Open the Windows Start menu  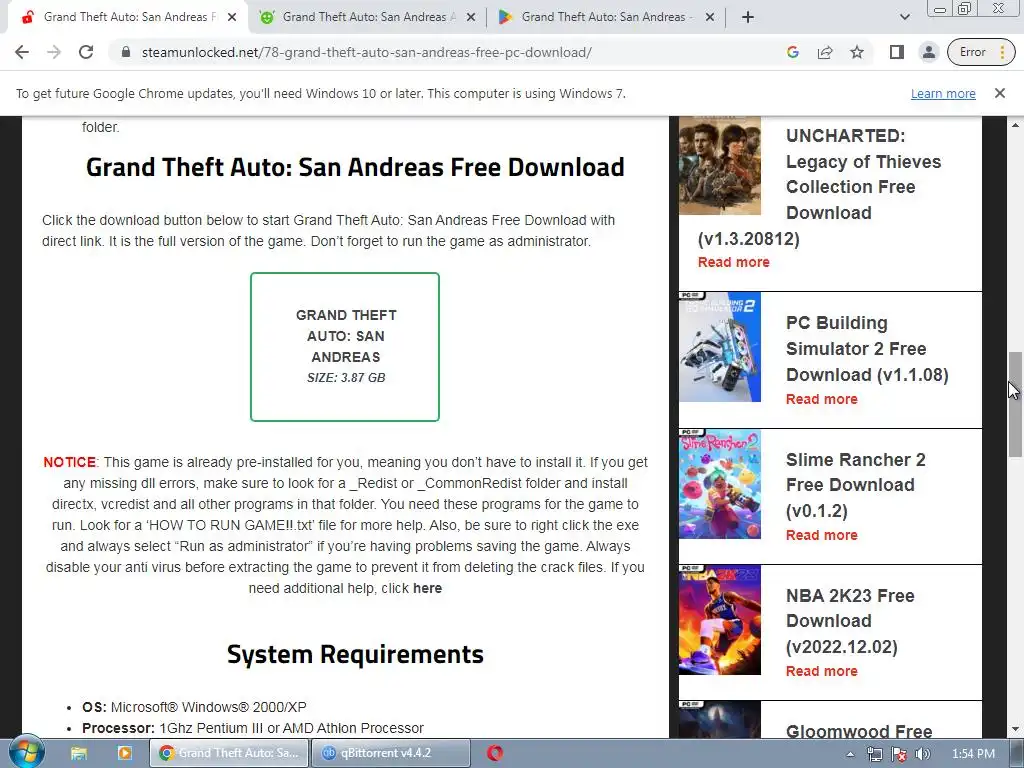[27, 753]
